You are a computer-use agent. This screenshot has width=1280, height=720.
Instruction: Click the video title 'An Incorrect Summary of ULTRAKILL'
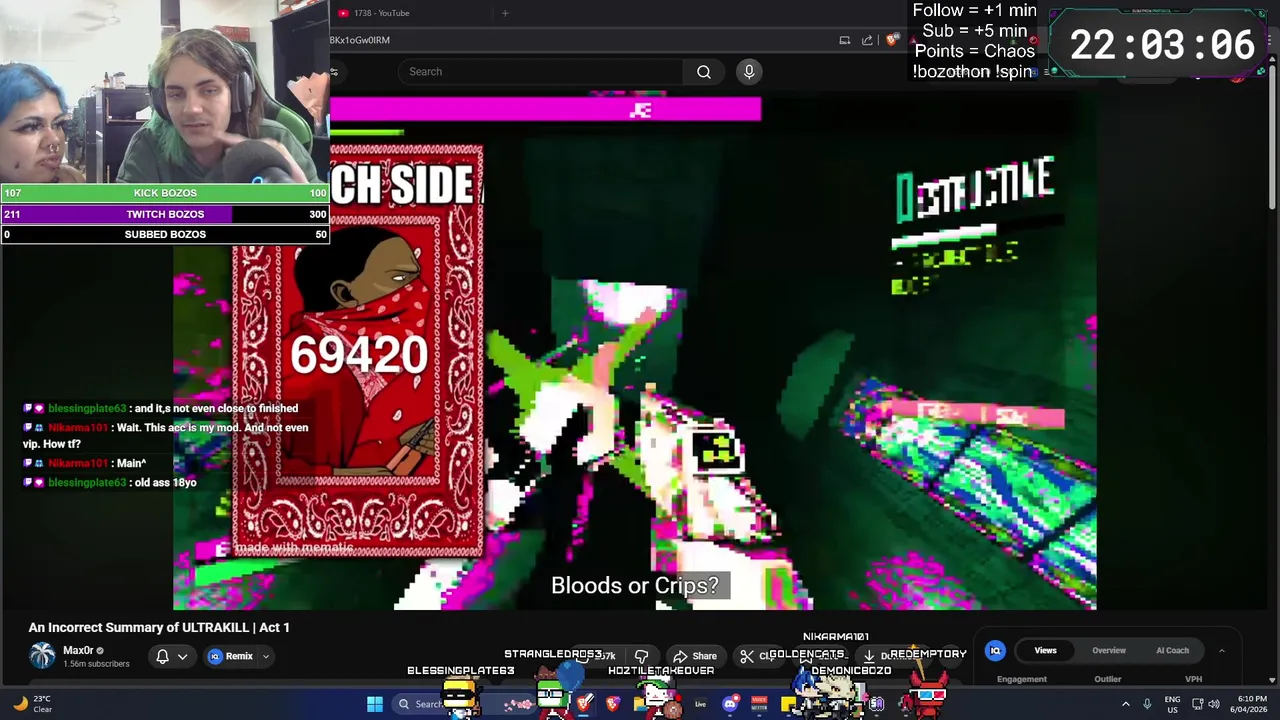pyautogui.click(x=159, y=627)
